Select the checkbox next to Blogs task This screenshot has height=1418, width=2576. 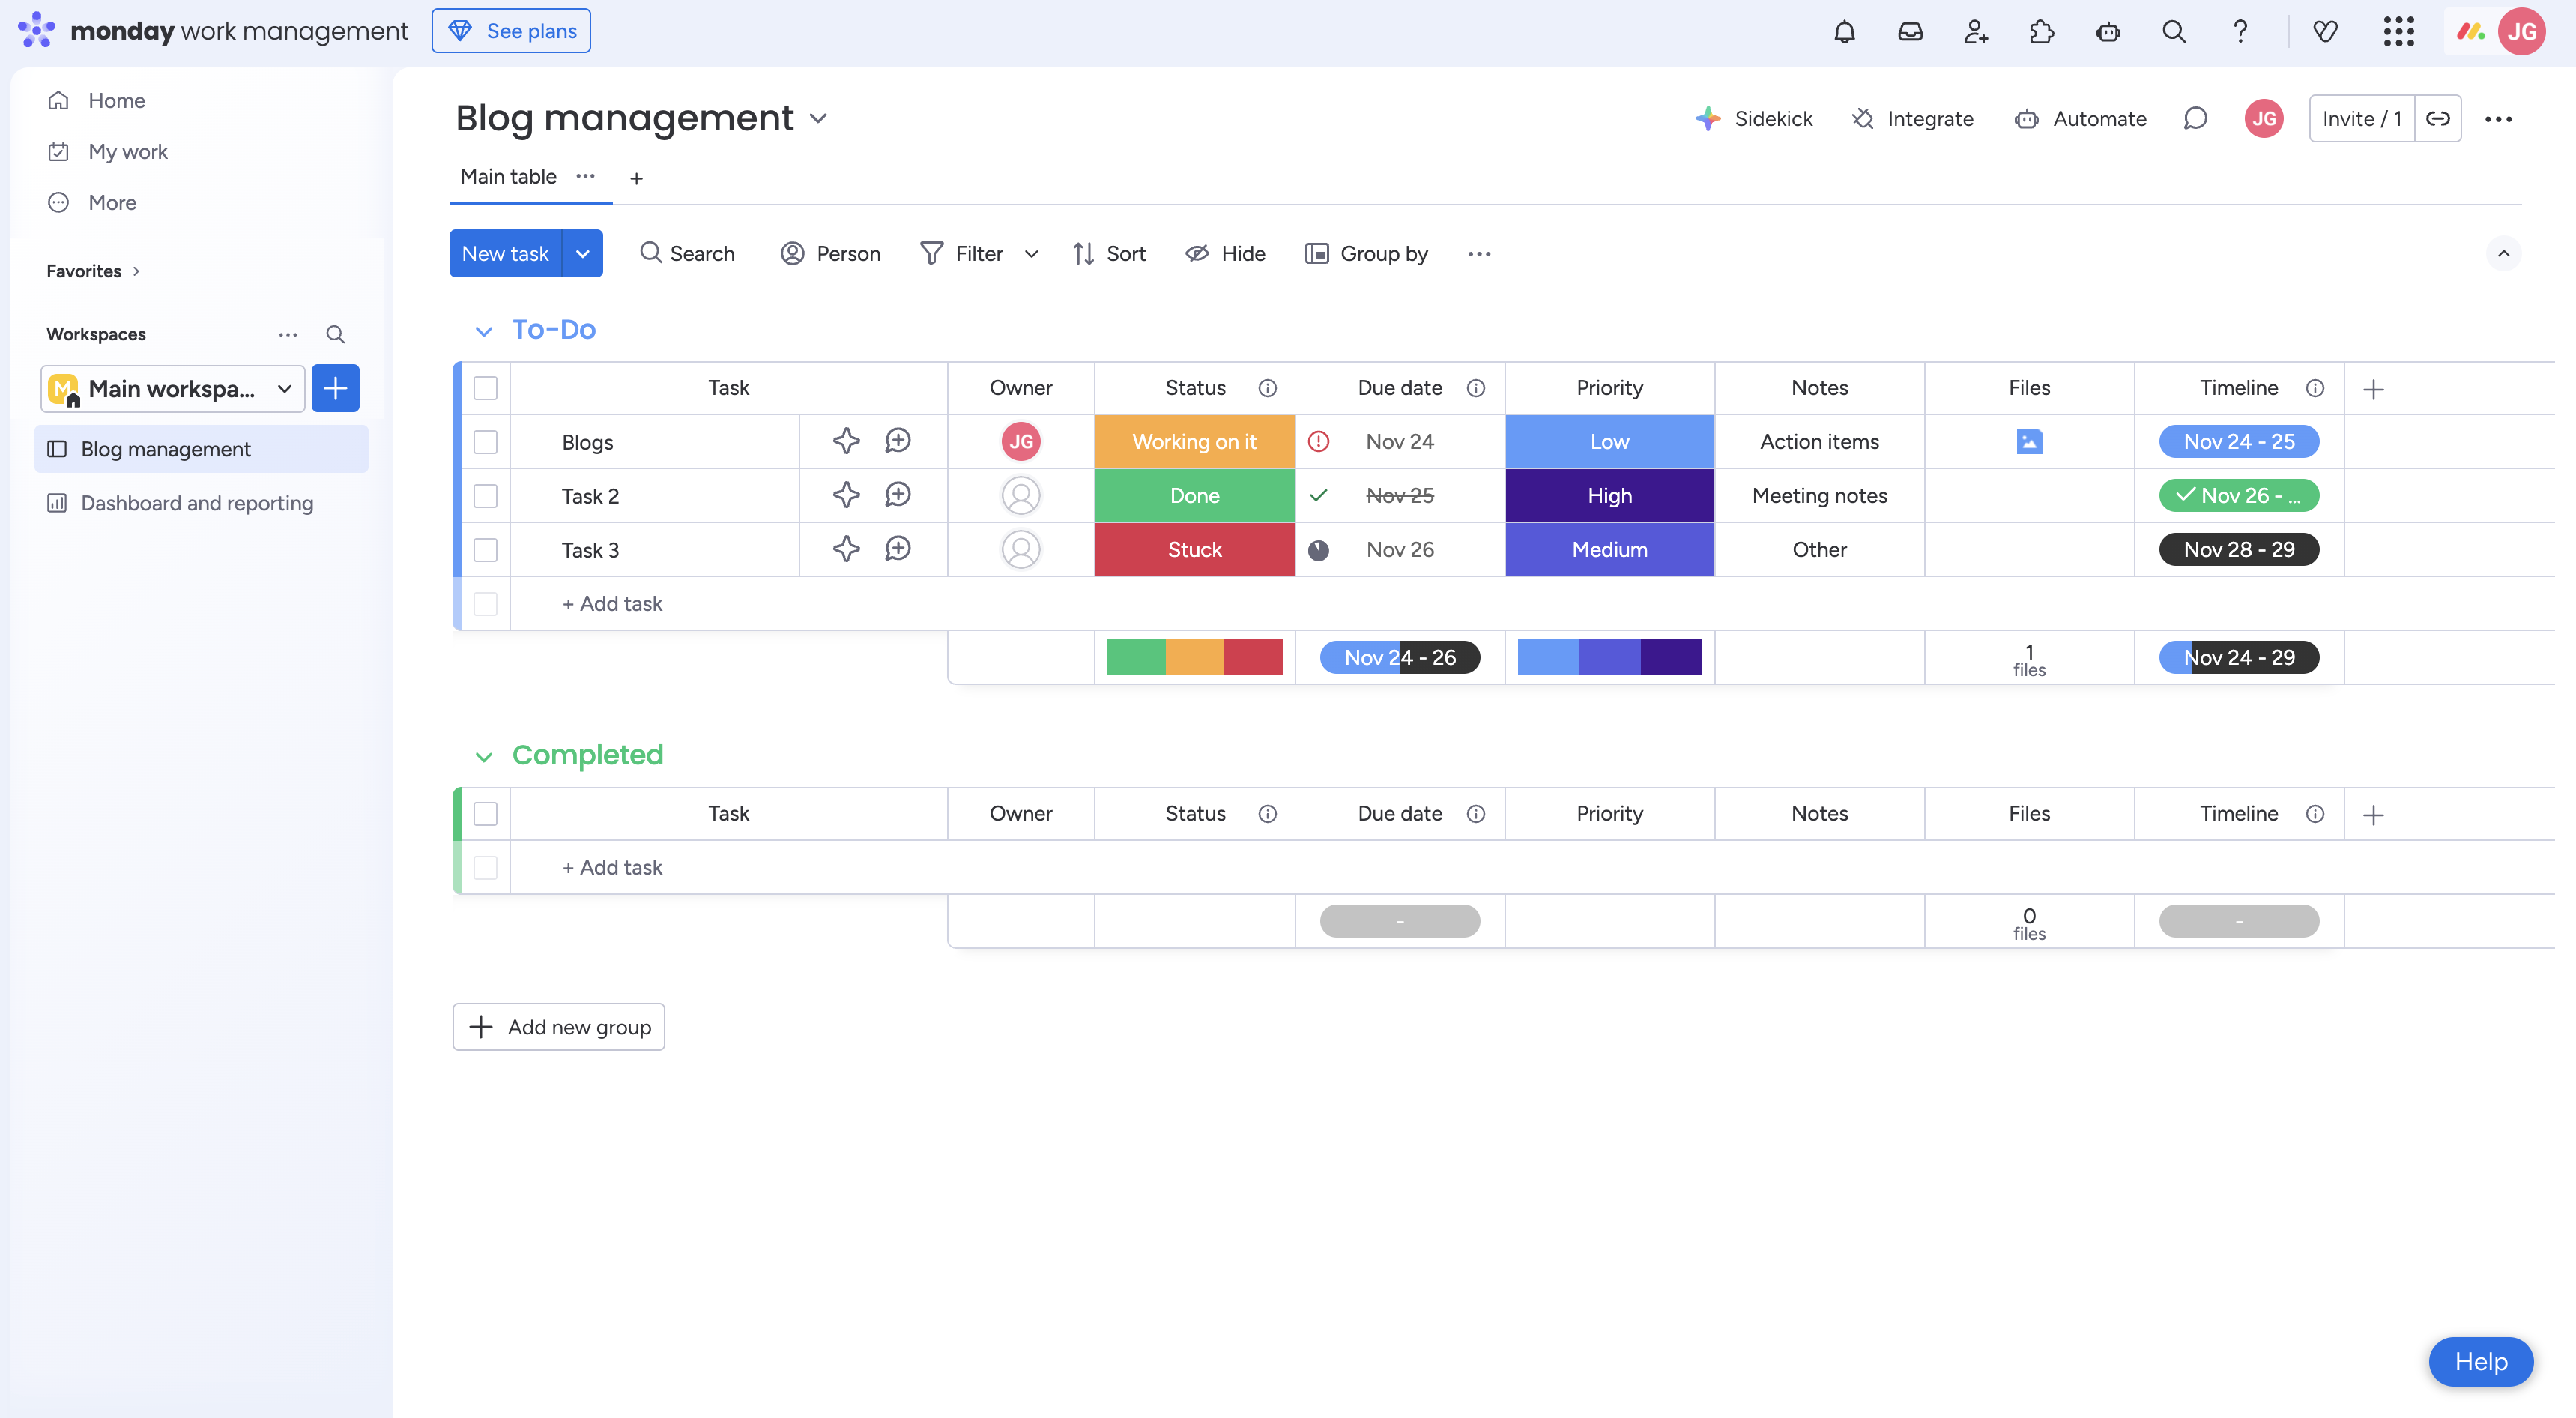(x=486, y=441)
